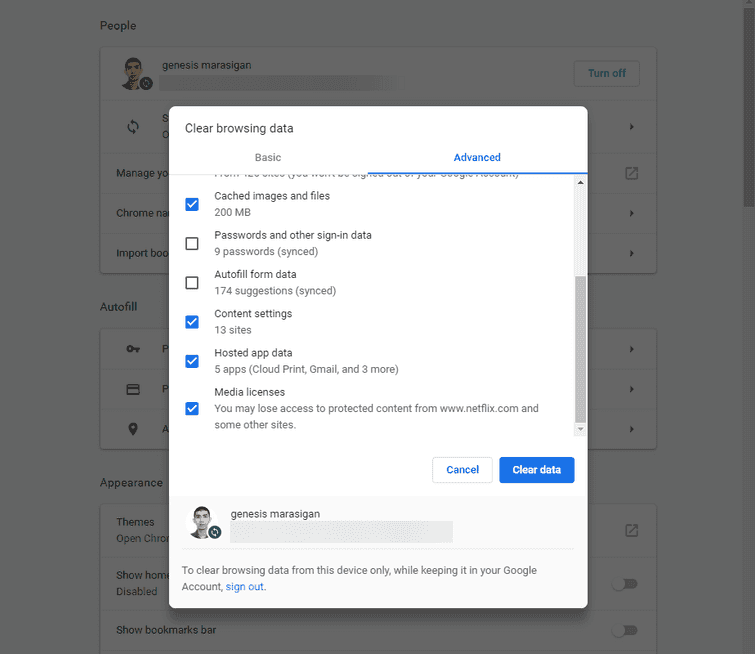Click the payment methods card icon

133,389
